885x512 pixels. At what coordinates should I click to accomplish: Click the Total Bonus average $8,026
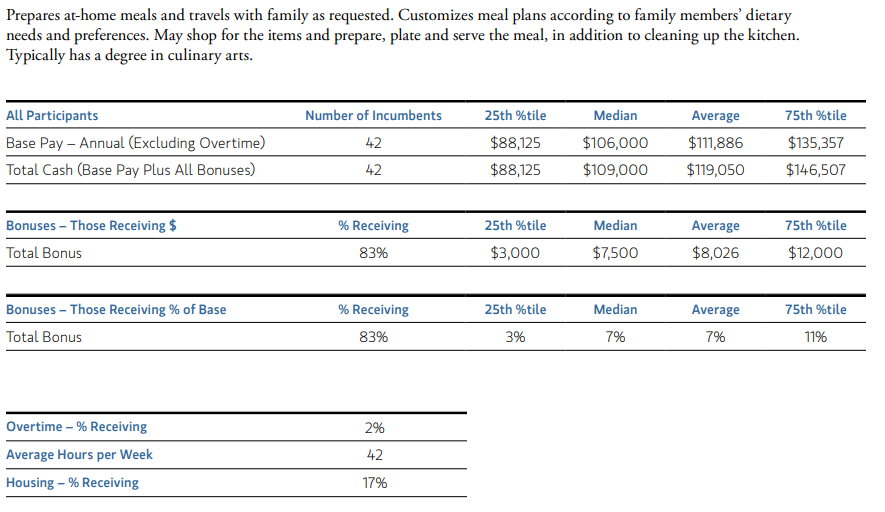click(715, 253)
